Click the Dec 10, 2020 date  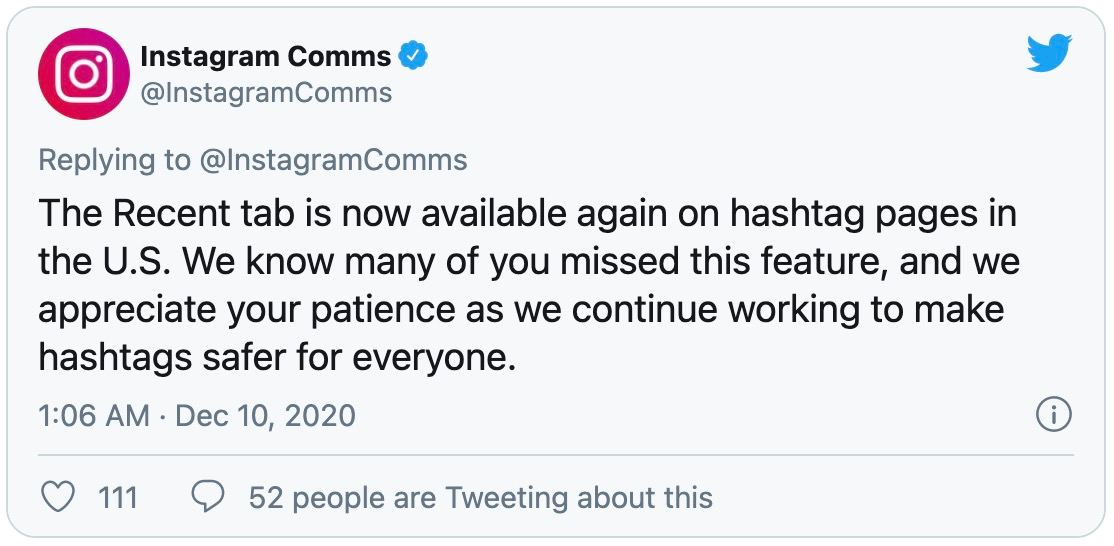[265, 415]
